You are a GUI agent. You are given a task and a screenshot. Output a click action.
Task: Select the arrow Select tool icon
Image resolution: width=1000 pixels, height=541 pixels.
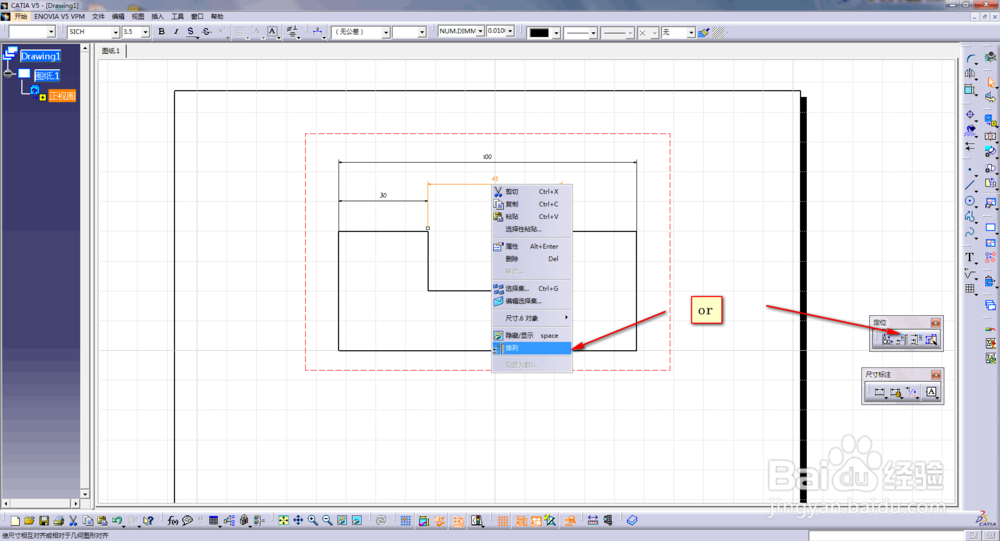coord(990,82)
